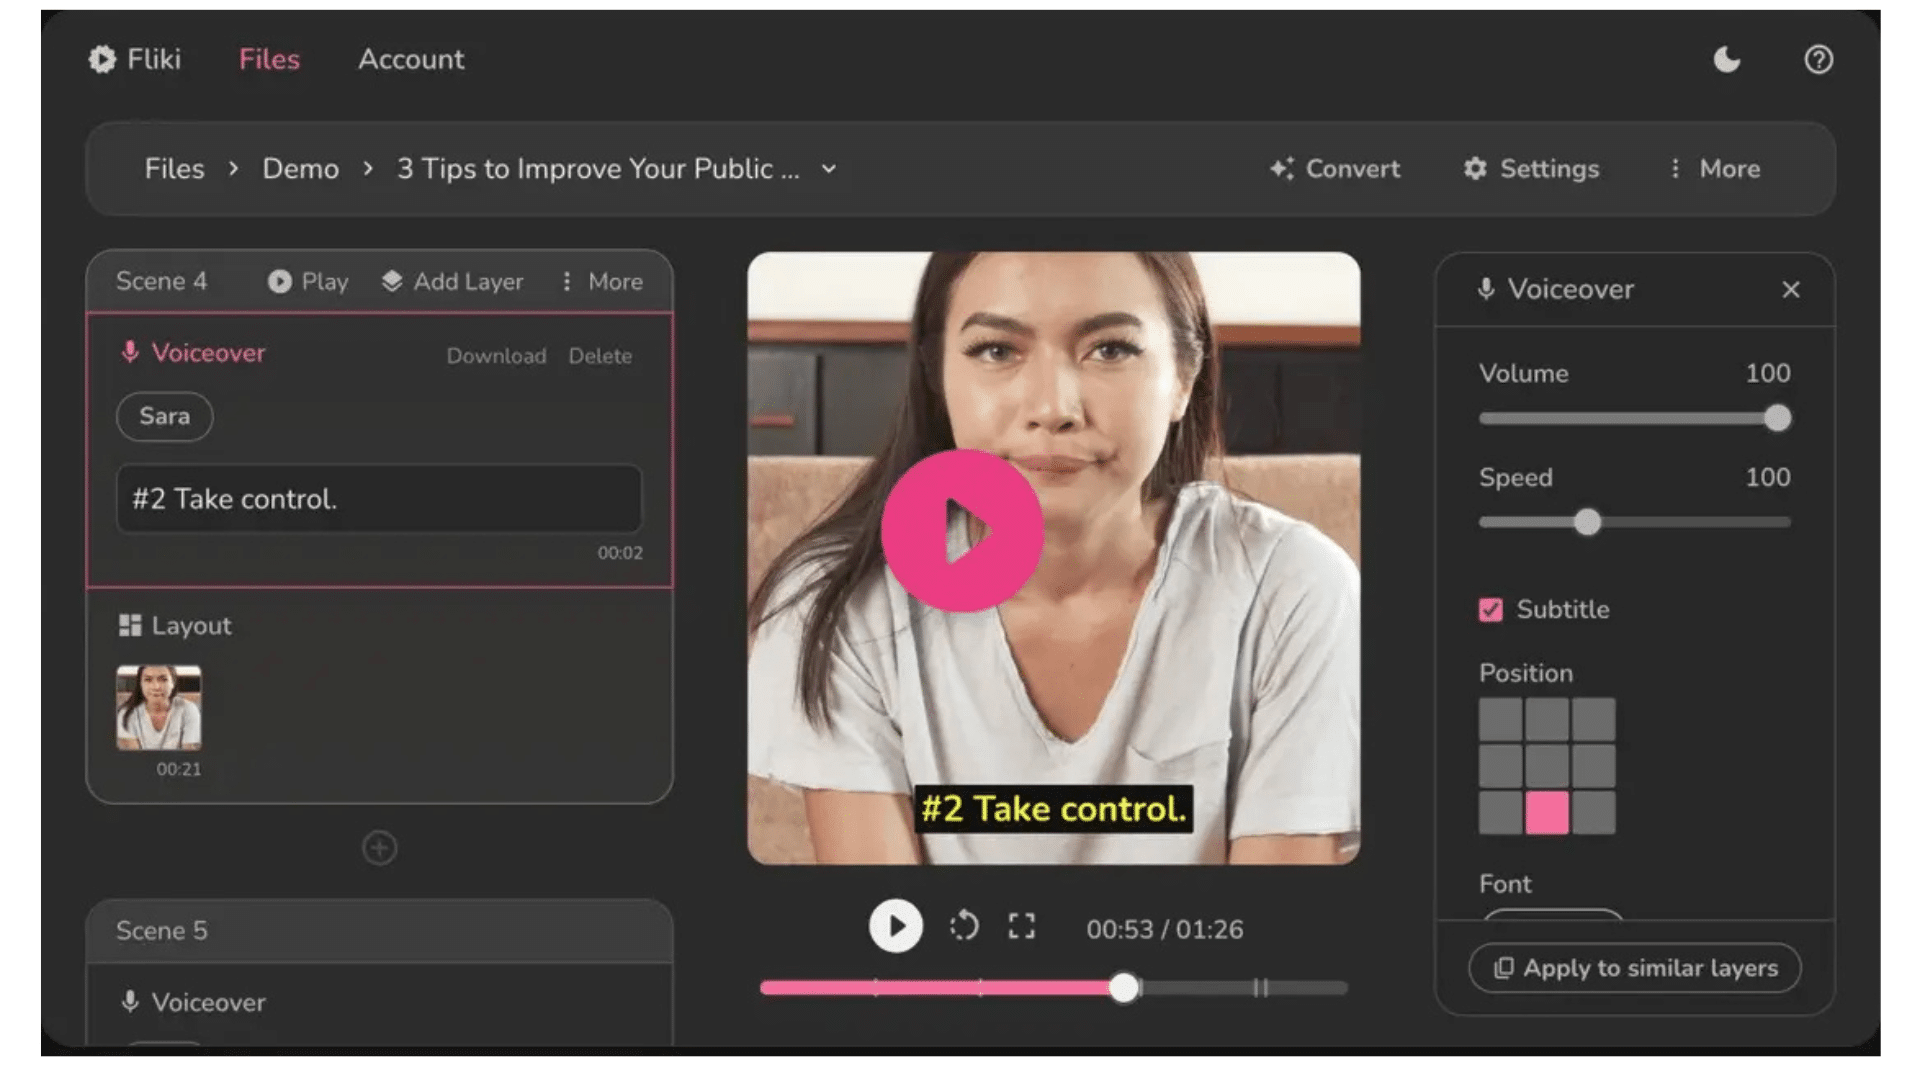Expand the file name dropdown chevron
This screenshot has height=1069, width=1916.
point(828,169)
